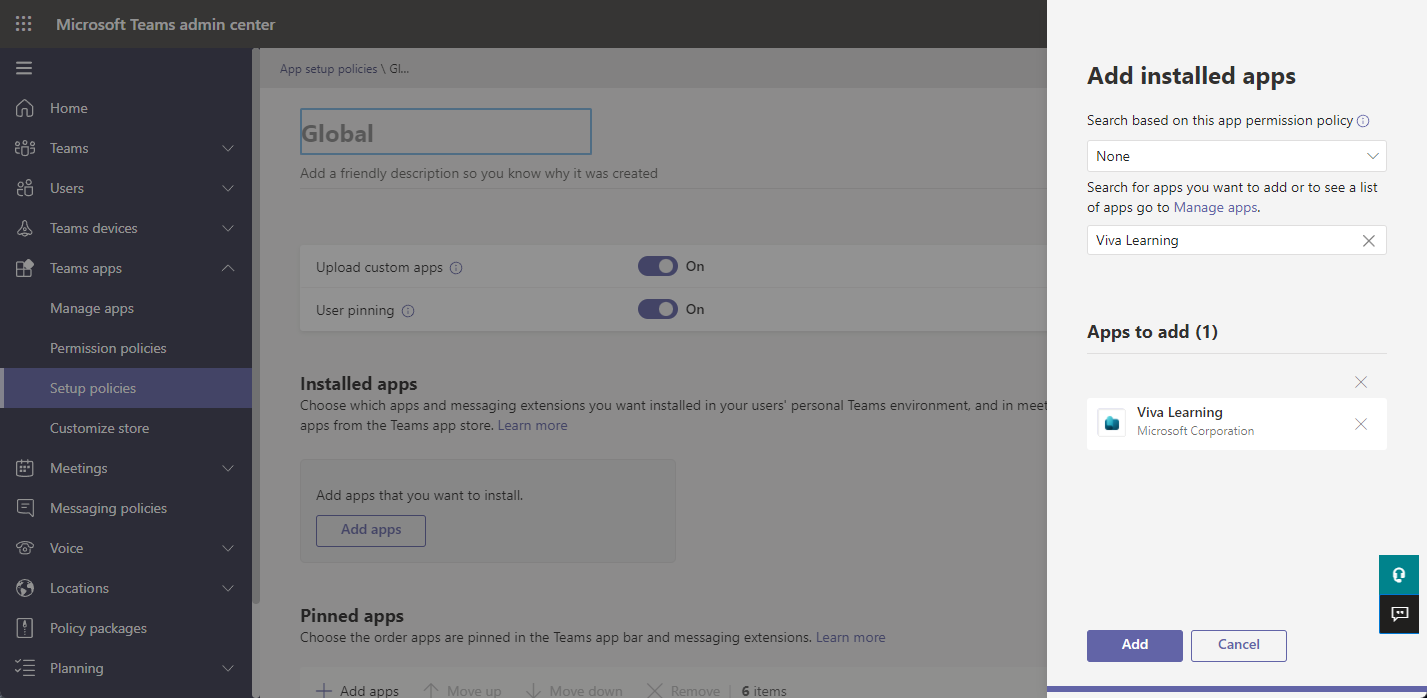The image size is (1427, 698).
Task: Go to Manage apps in the sidebar
Action: click(x=90, y=307)
